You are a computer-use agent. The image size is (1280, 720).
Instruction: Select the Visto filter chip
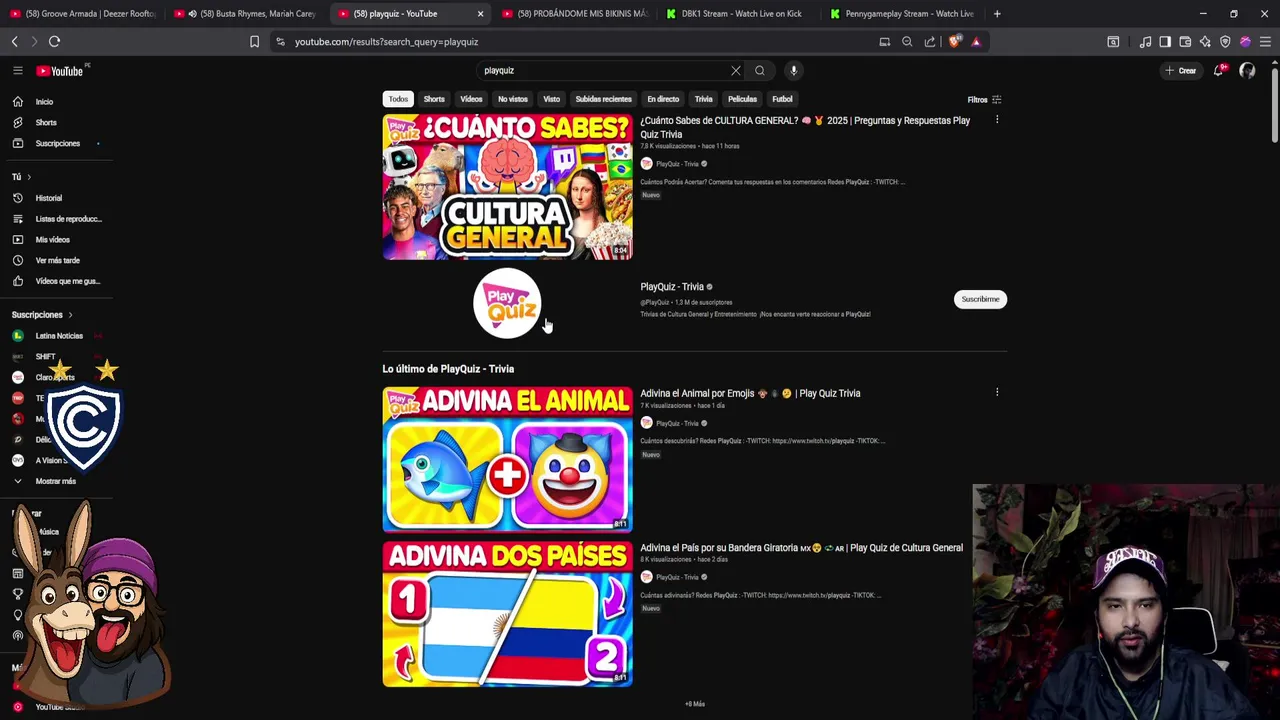(x=551, y=99)
